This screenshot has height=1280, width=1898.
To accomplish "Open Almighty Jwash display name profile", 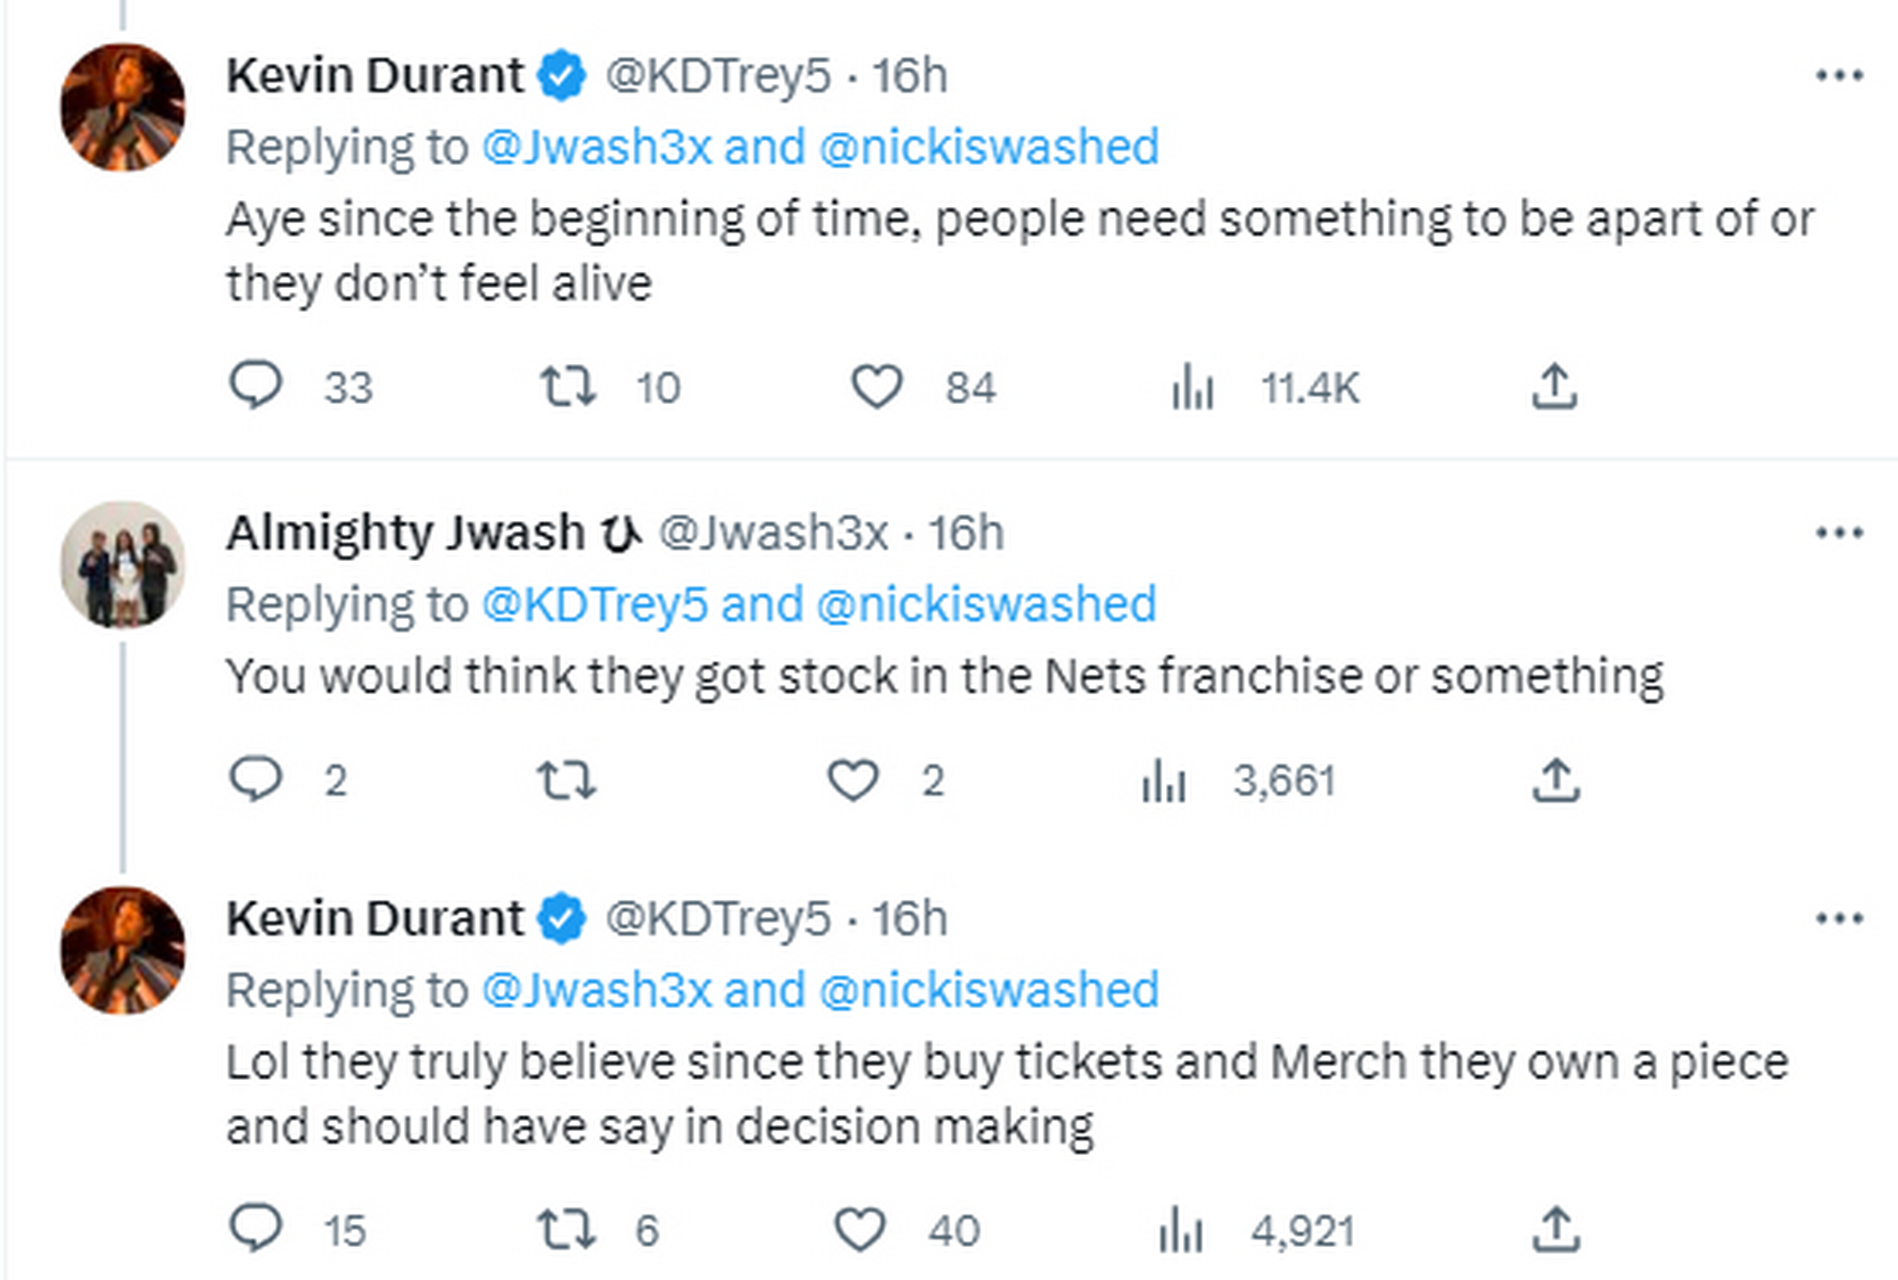I will click(x=405, y=532).
